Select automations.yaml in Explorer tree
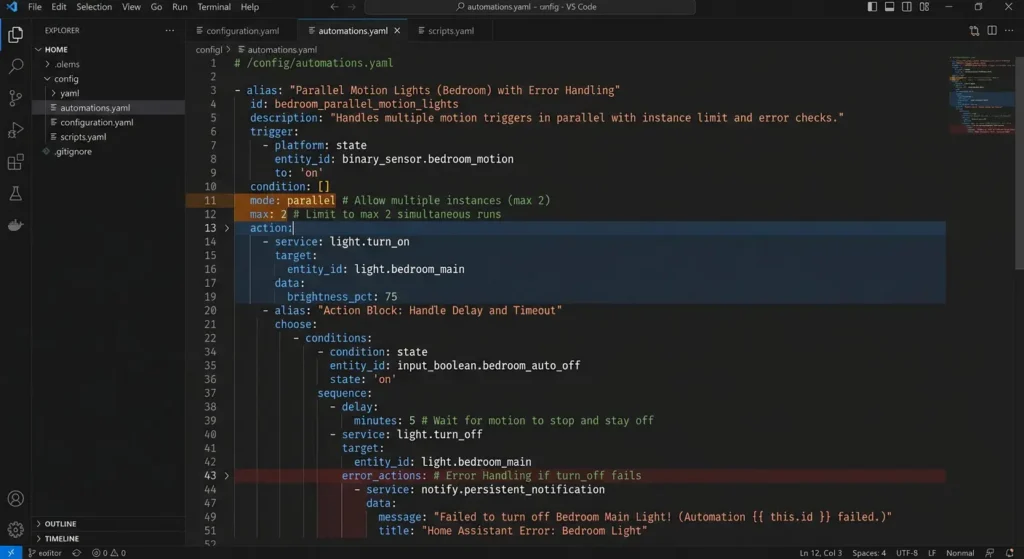Image resolution: width=1024 pixels, height=559 pixels. 108,108
